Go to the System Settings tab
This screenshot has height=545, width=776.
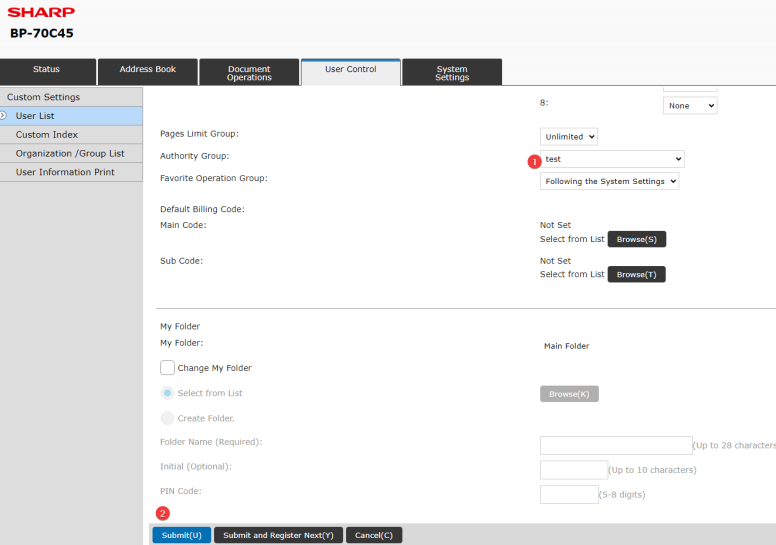(452, 73)
